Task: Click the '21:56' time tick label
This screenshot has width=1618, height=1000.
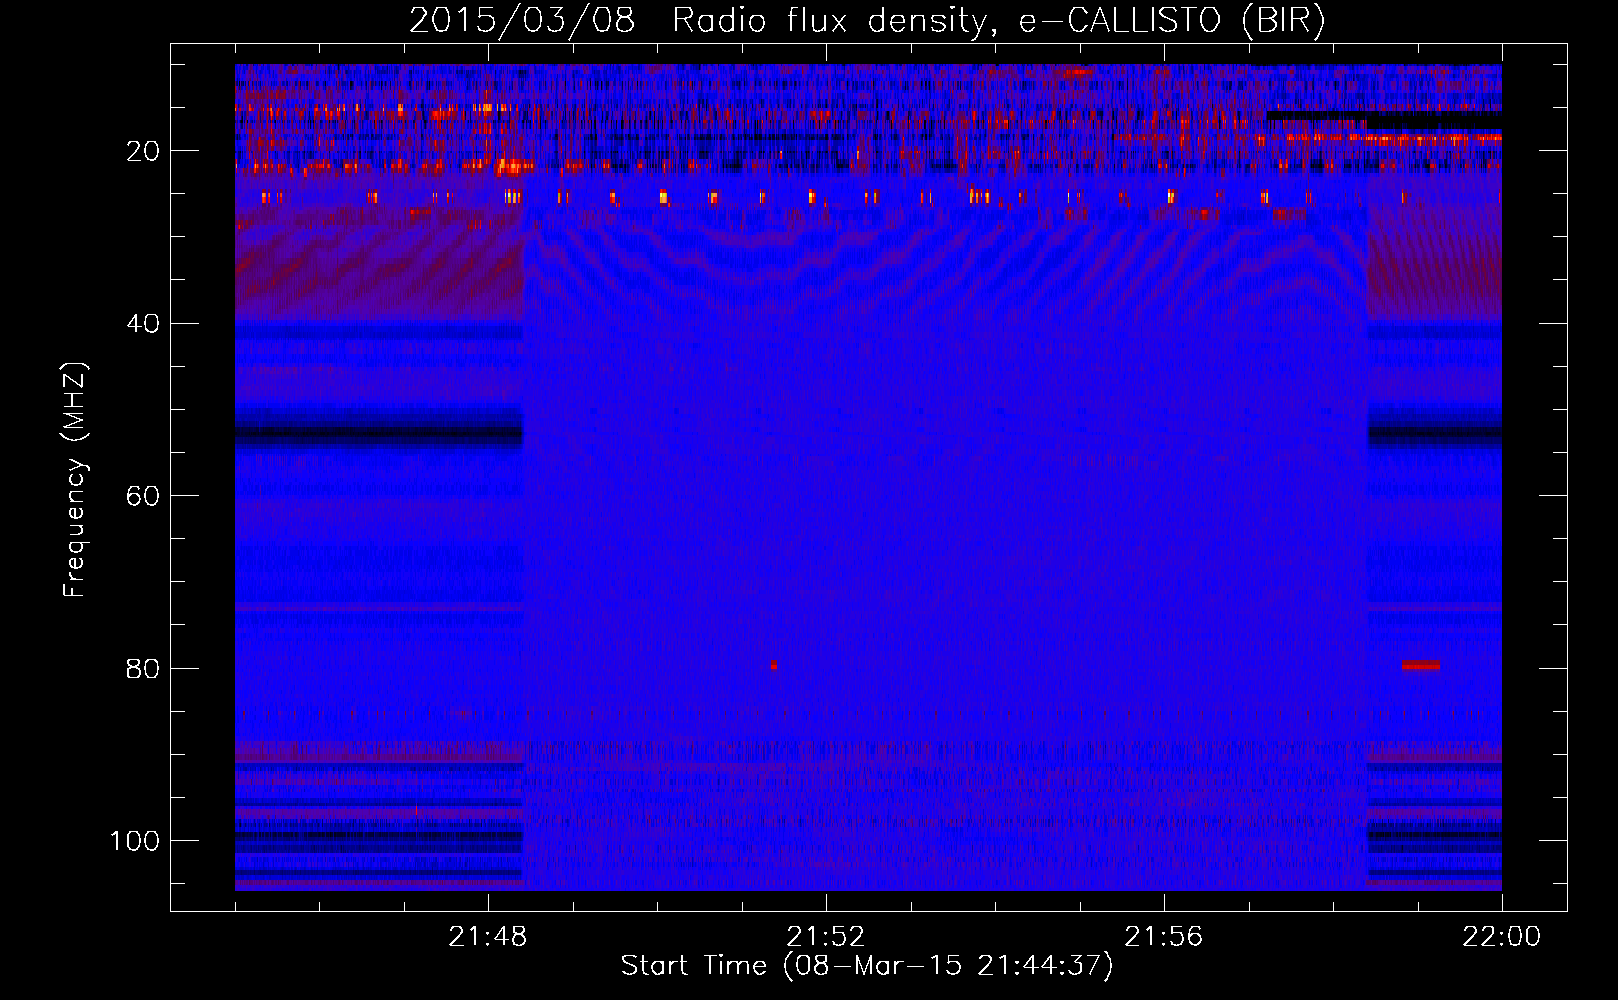Action: [1164, 937]
